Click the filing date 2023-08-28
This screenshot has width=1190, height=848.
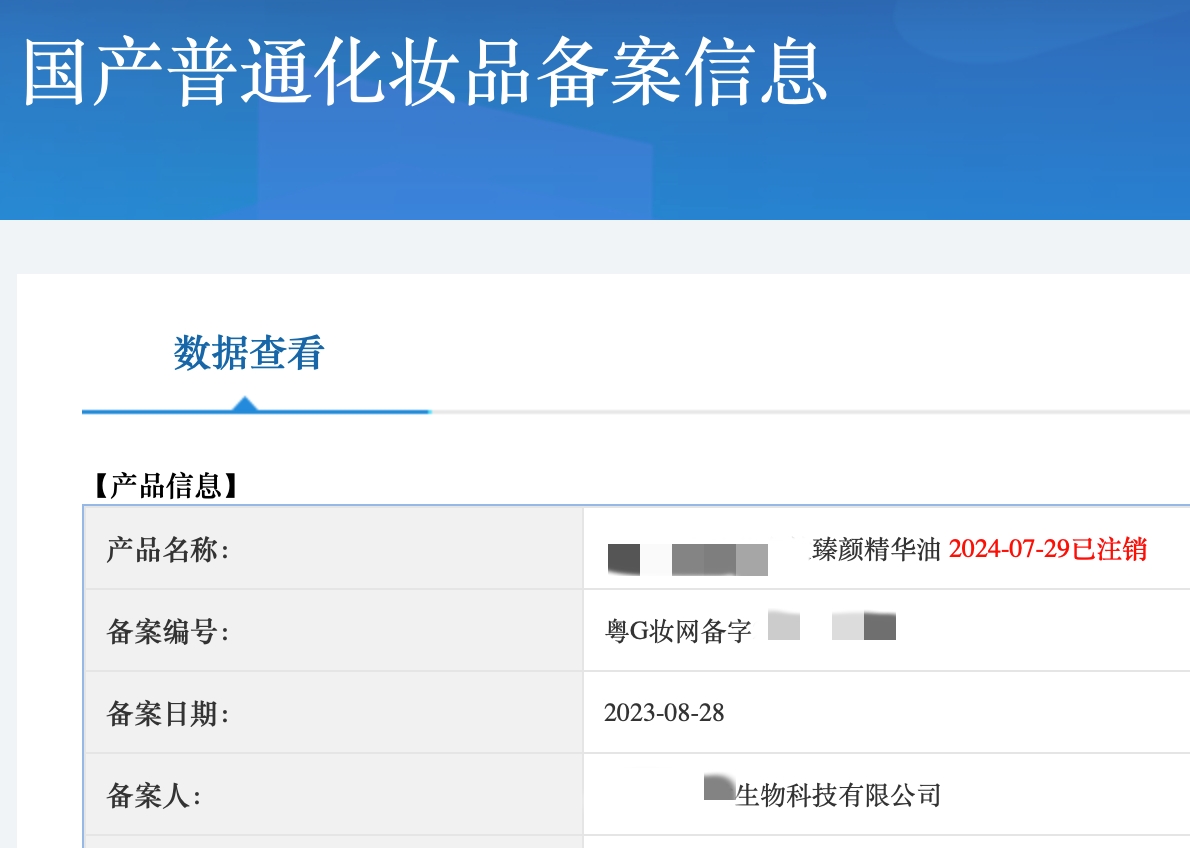(664, 713)
